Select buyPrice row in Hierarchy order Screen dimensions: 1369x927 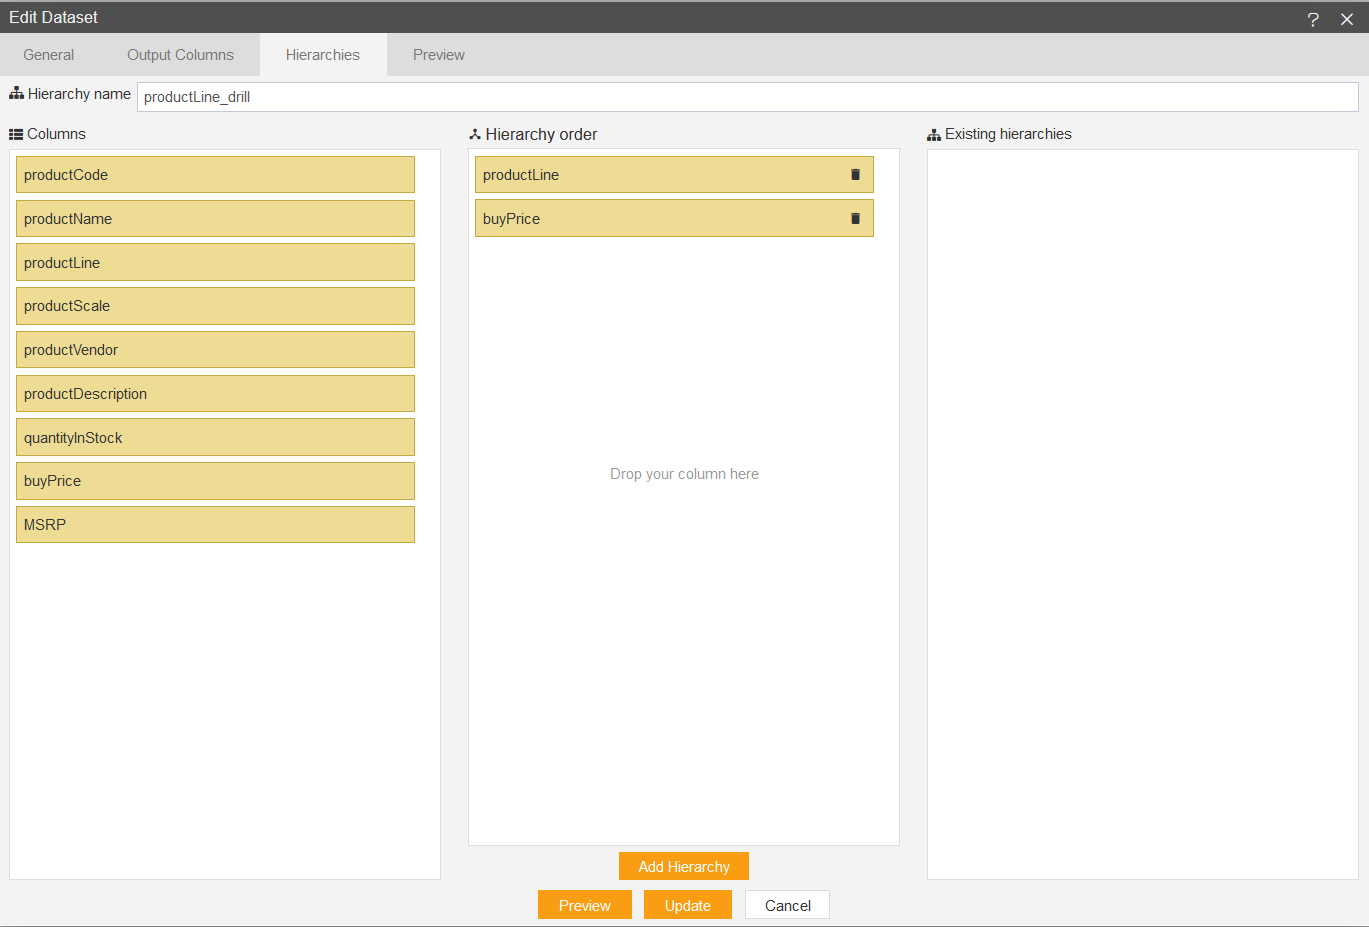pyautogui.click(x=674, y=218)
